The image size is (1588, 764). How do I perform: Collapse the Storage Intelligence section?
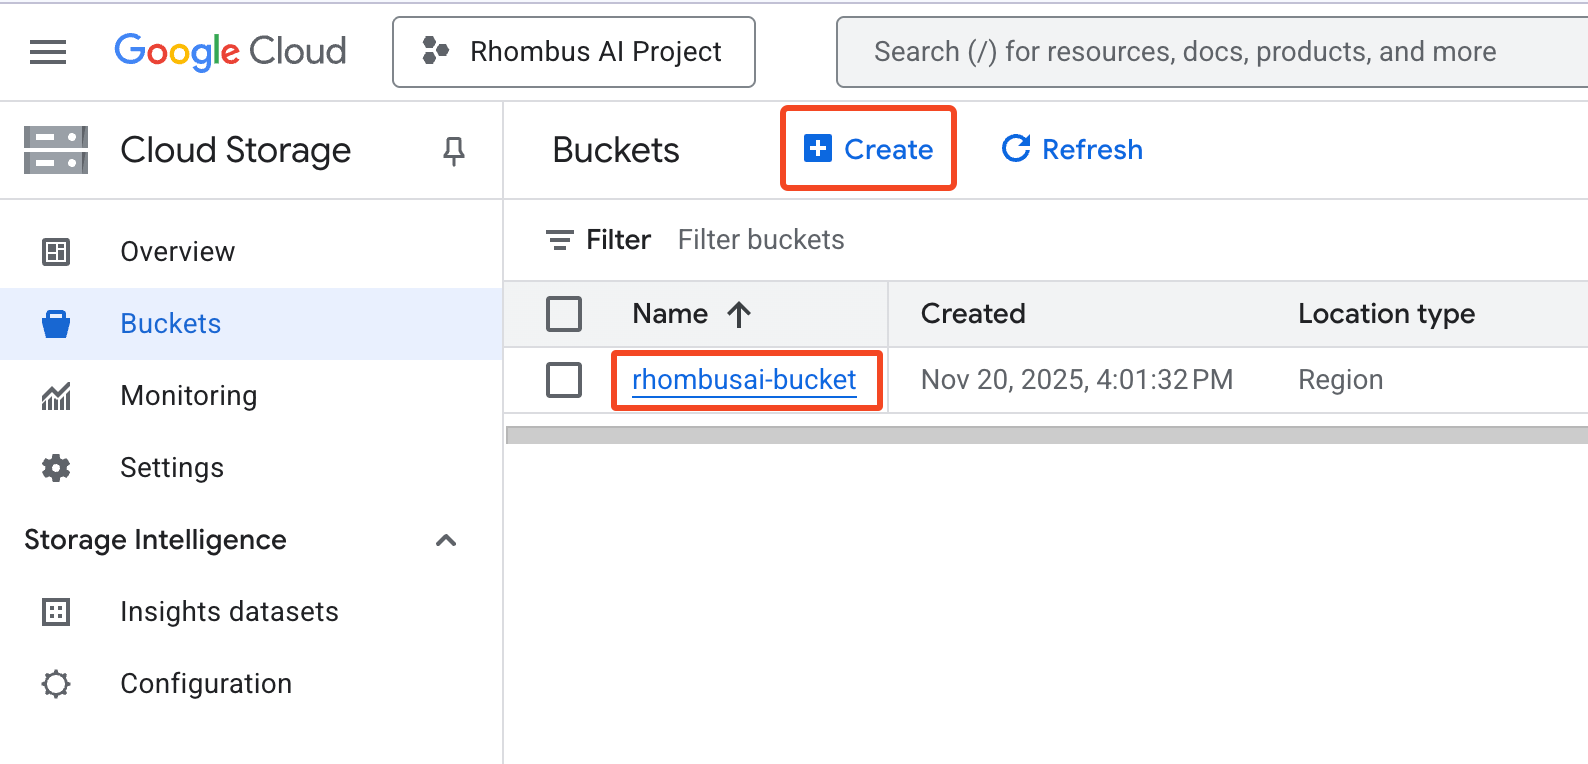[446, 540]
